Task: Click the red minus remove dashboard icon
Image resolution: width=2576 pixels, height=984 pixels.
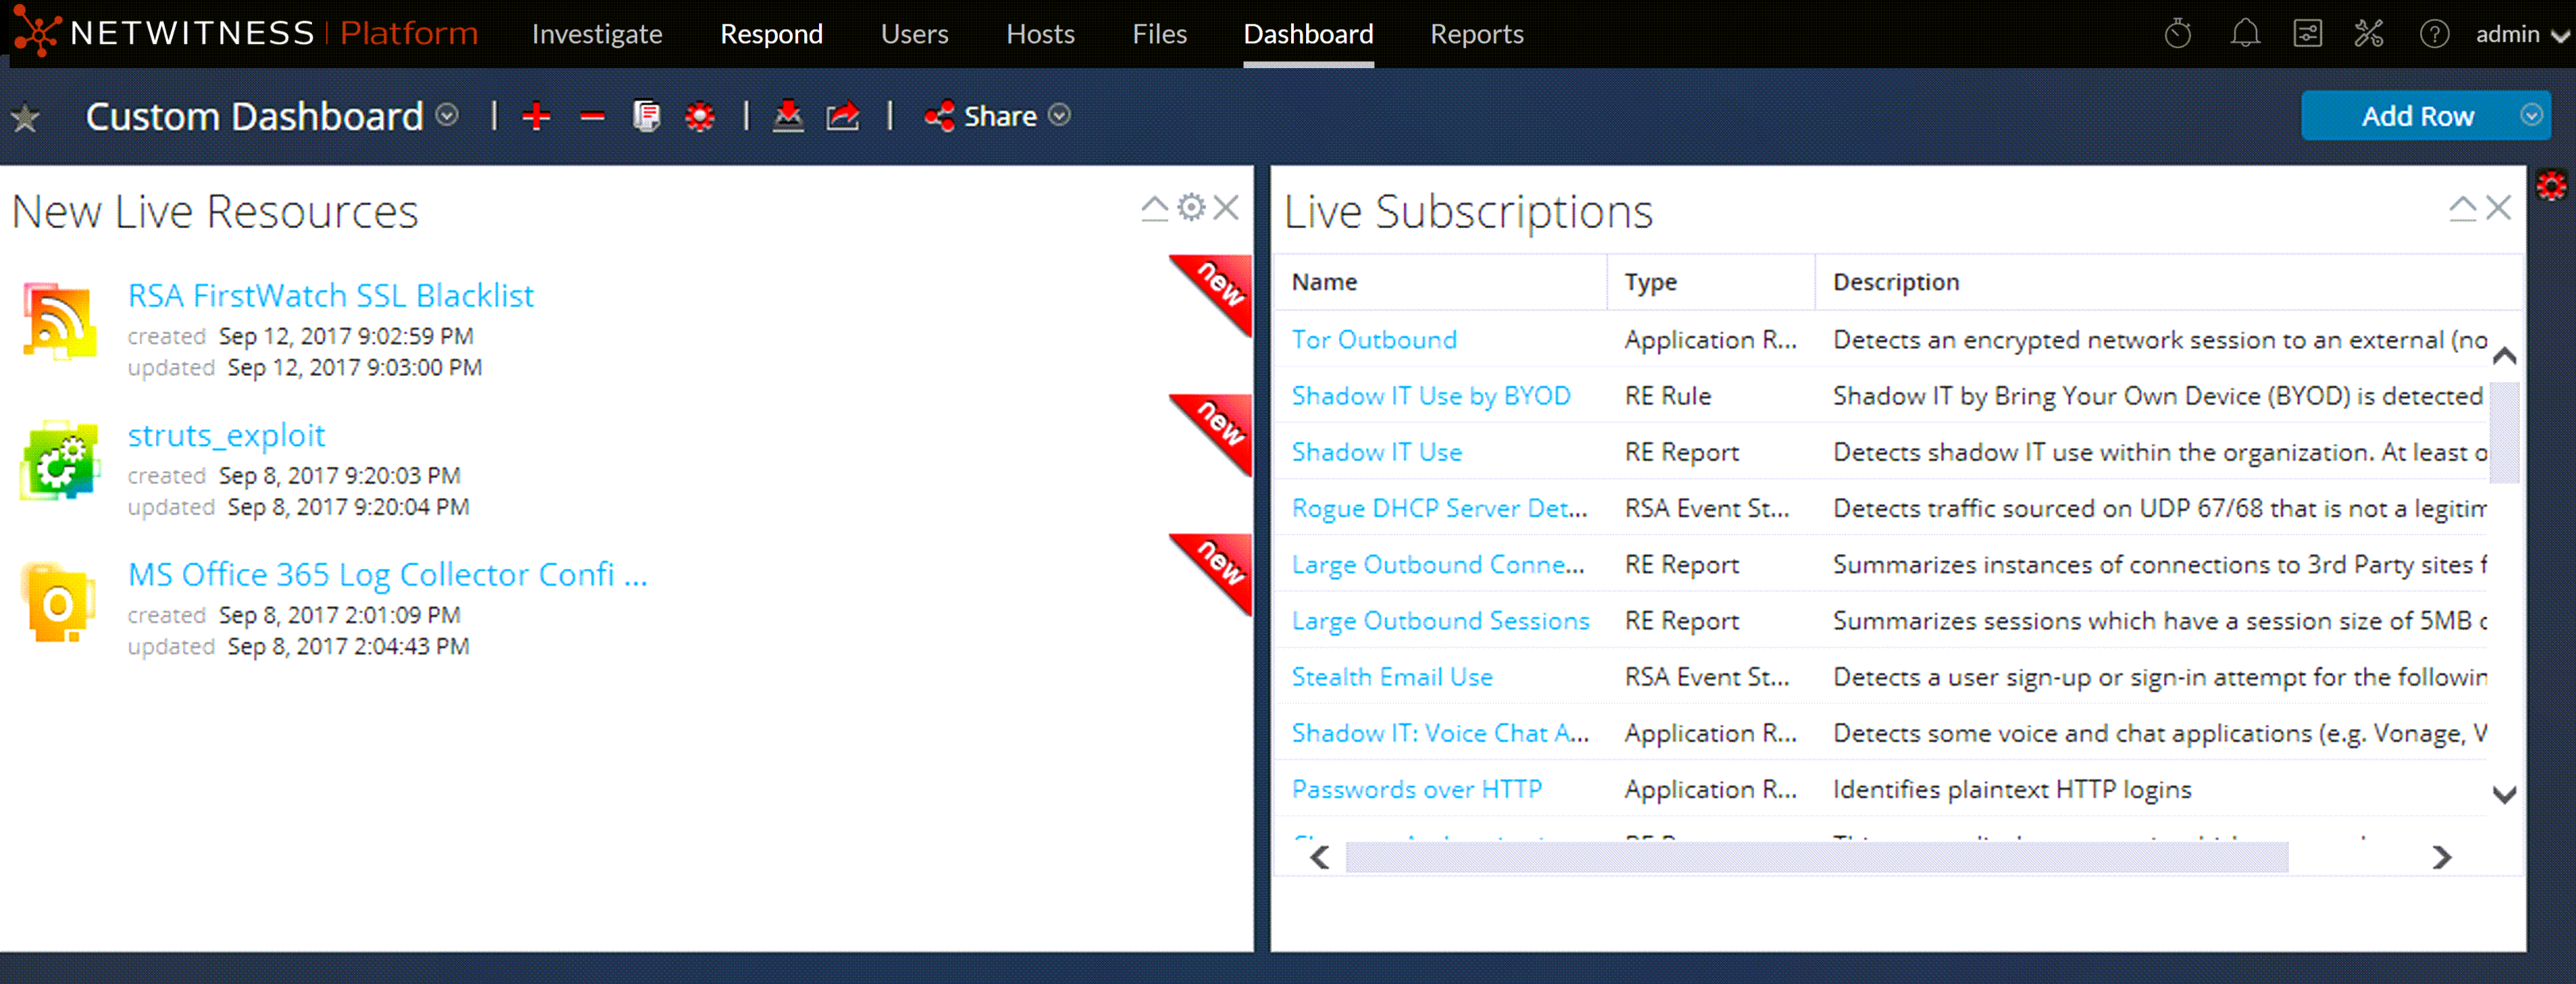Action: pos(592,117)
